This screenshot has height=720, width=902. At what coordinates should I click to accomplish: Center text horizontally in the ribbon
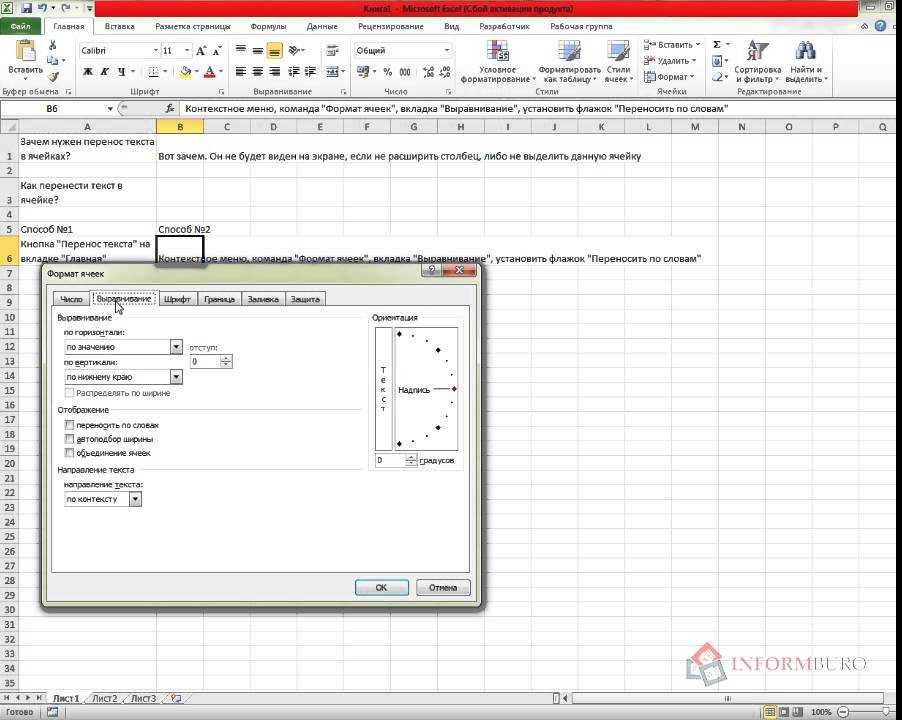[x=258, y=72]
